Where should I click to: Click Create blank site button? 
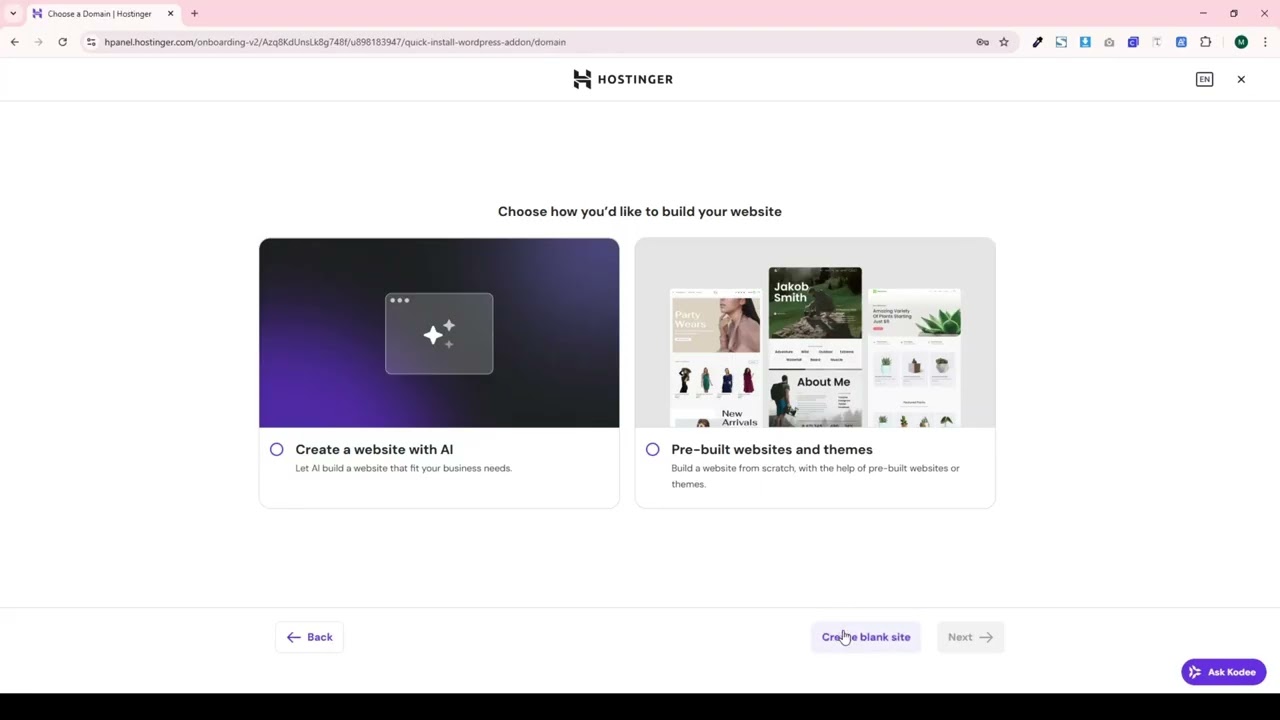(x=866, y=637)
